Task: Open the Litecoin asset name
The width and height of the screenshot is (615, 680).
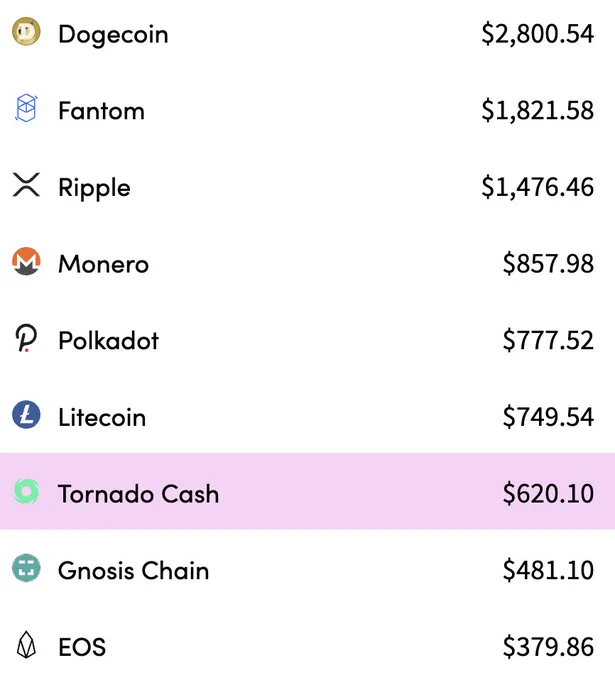Action: click(x=102, y=417)
